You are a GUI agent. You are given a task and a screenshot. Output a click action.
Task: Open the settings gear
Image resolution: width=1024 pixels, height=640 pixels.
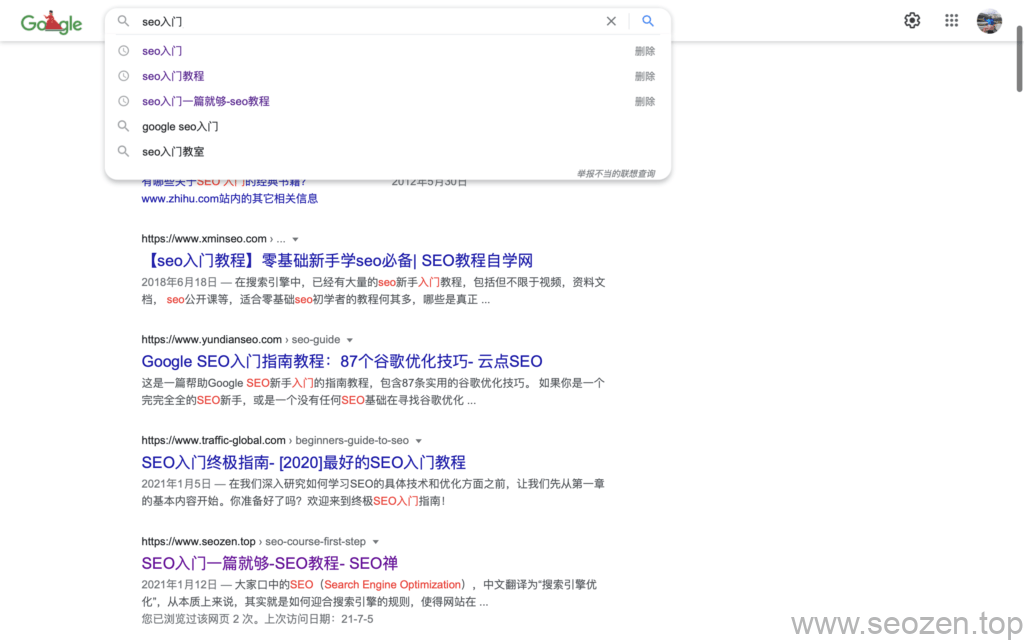point(912,20)
